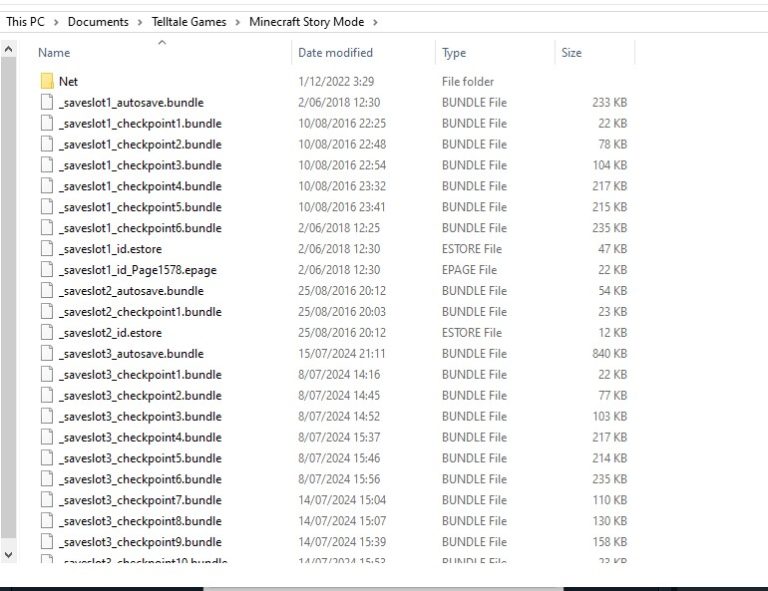Click file icon beside _saveslot3_checkpoint6.bundle
The image size is (768, 591).
click(47, 479)
